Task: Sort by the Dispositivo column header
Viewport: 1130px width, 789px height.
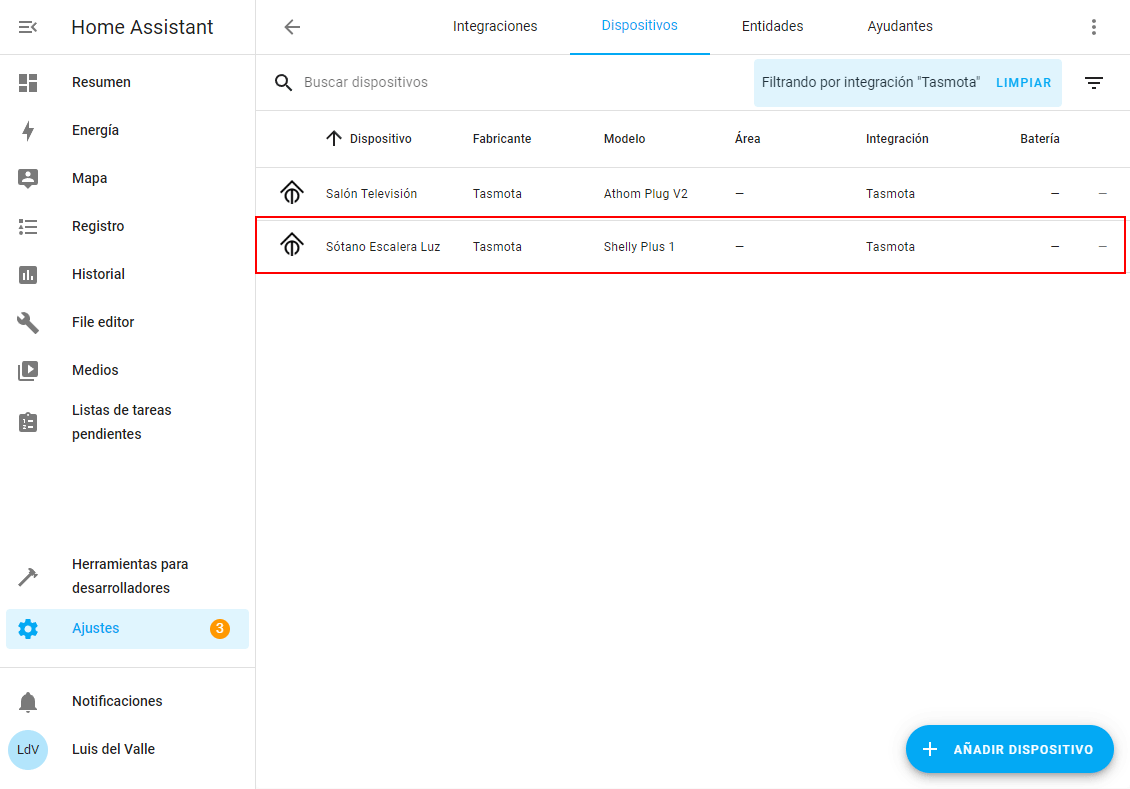Action: pyautogui.click(x=380, y=139)
